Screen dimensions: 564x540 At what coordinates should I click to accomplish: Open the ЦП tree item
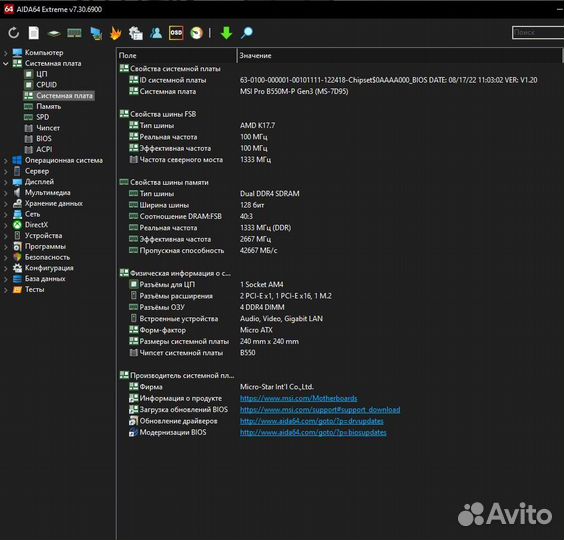coord(42,74)
